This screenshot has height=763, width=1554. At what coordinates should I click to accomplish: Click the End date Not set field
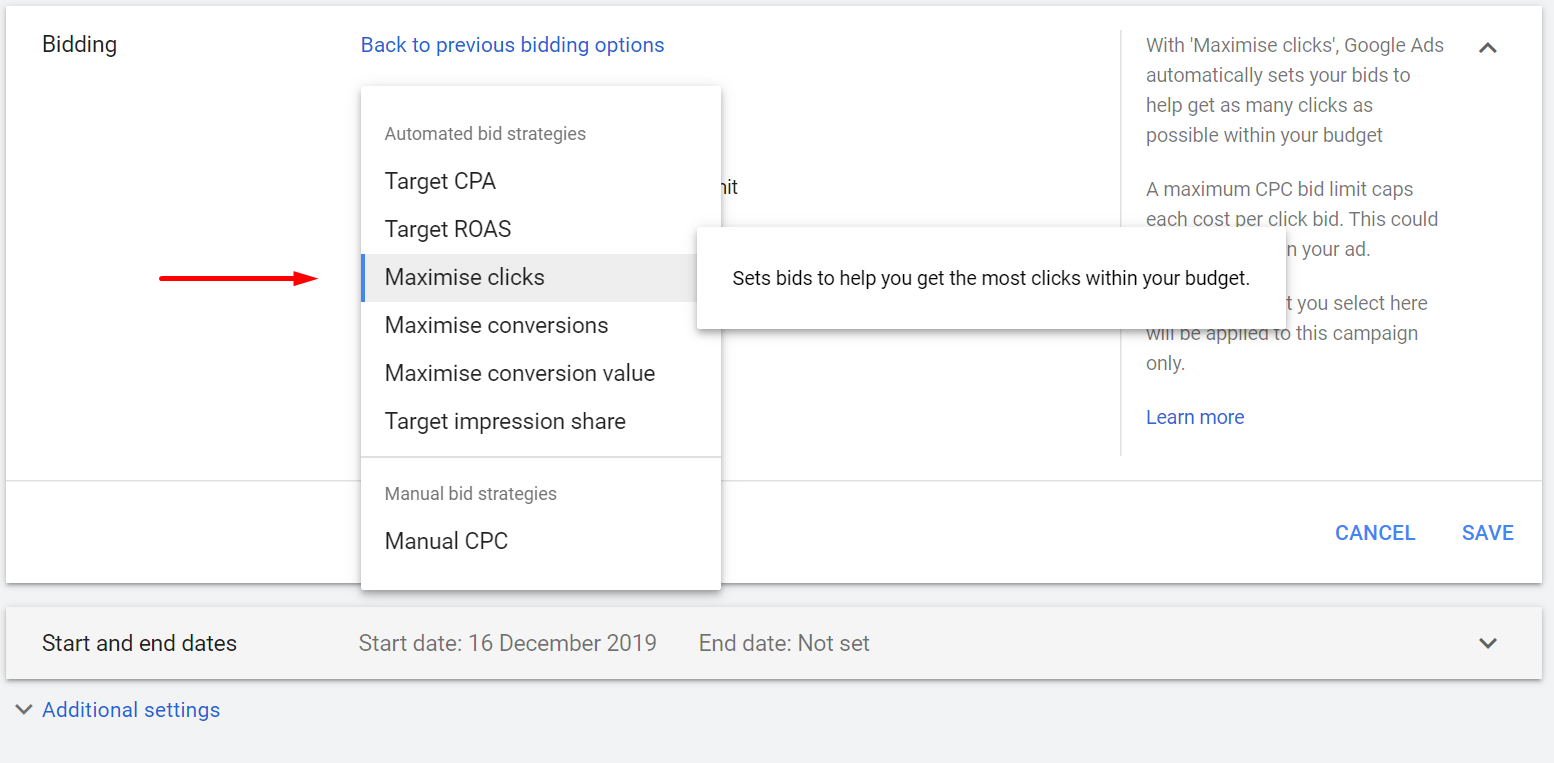pos(784,643)
